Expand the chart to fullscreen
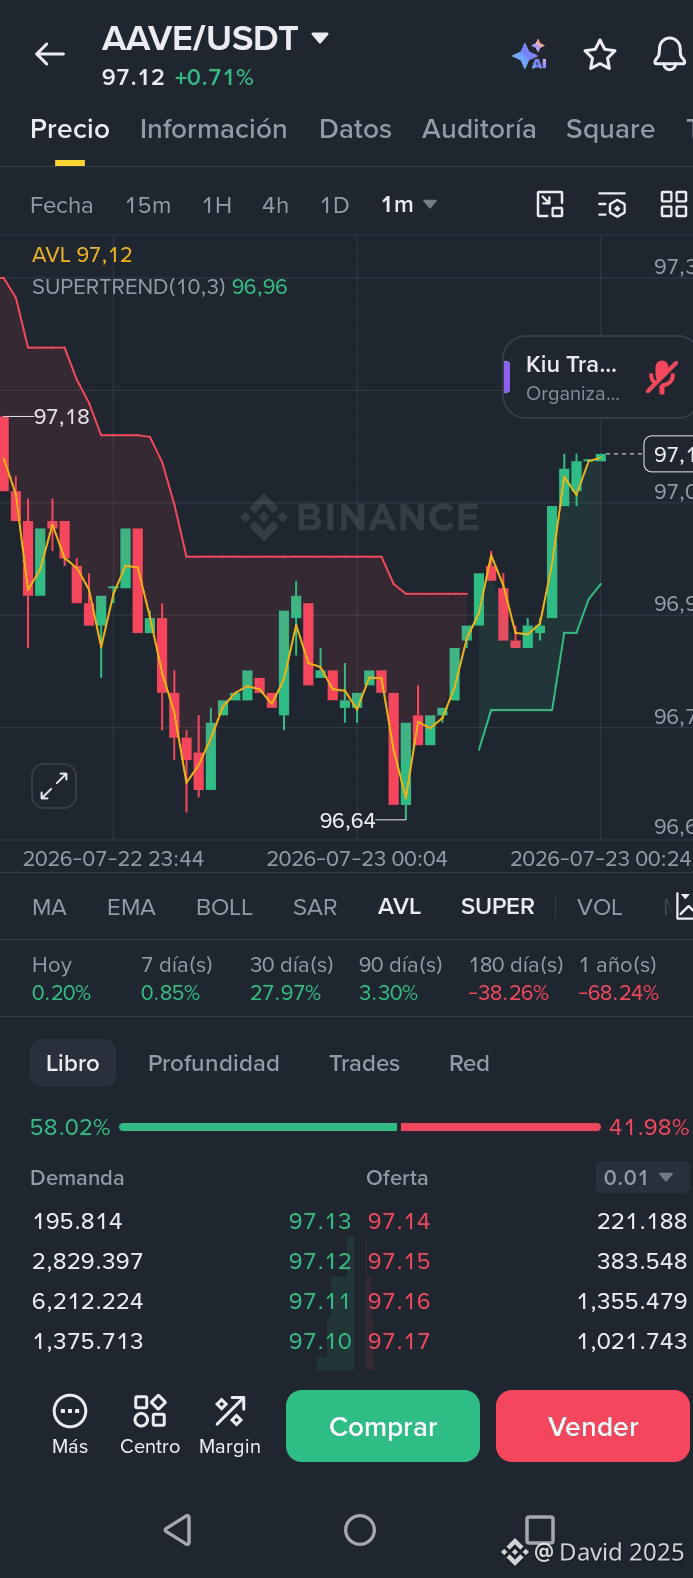This screenshot has width=693, height=1578. pyautogui.click(x=54, y=786)
